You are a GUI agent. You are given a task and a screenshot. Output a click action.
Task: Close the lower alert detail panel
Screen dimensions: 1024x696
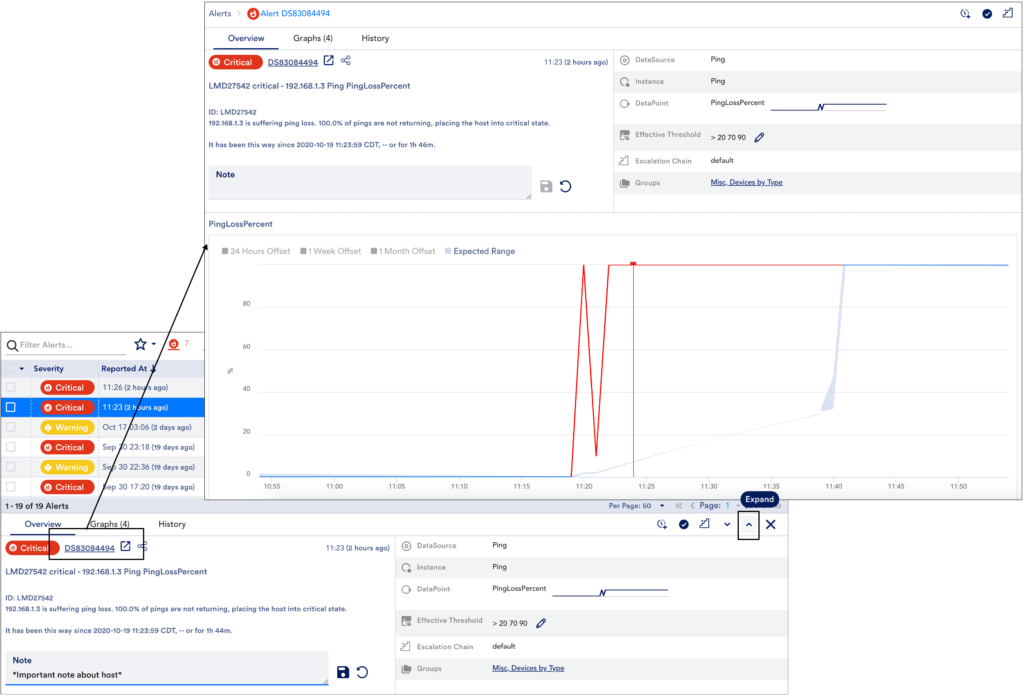(x=771, y=524)
